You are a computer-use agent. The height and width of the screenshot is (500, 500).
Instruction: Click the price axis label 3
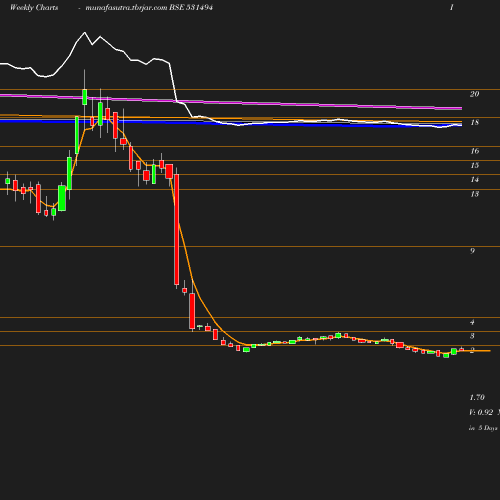[472, 336]
